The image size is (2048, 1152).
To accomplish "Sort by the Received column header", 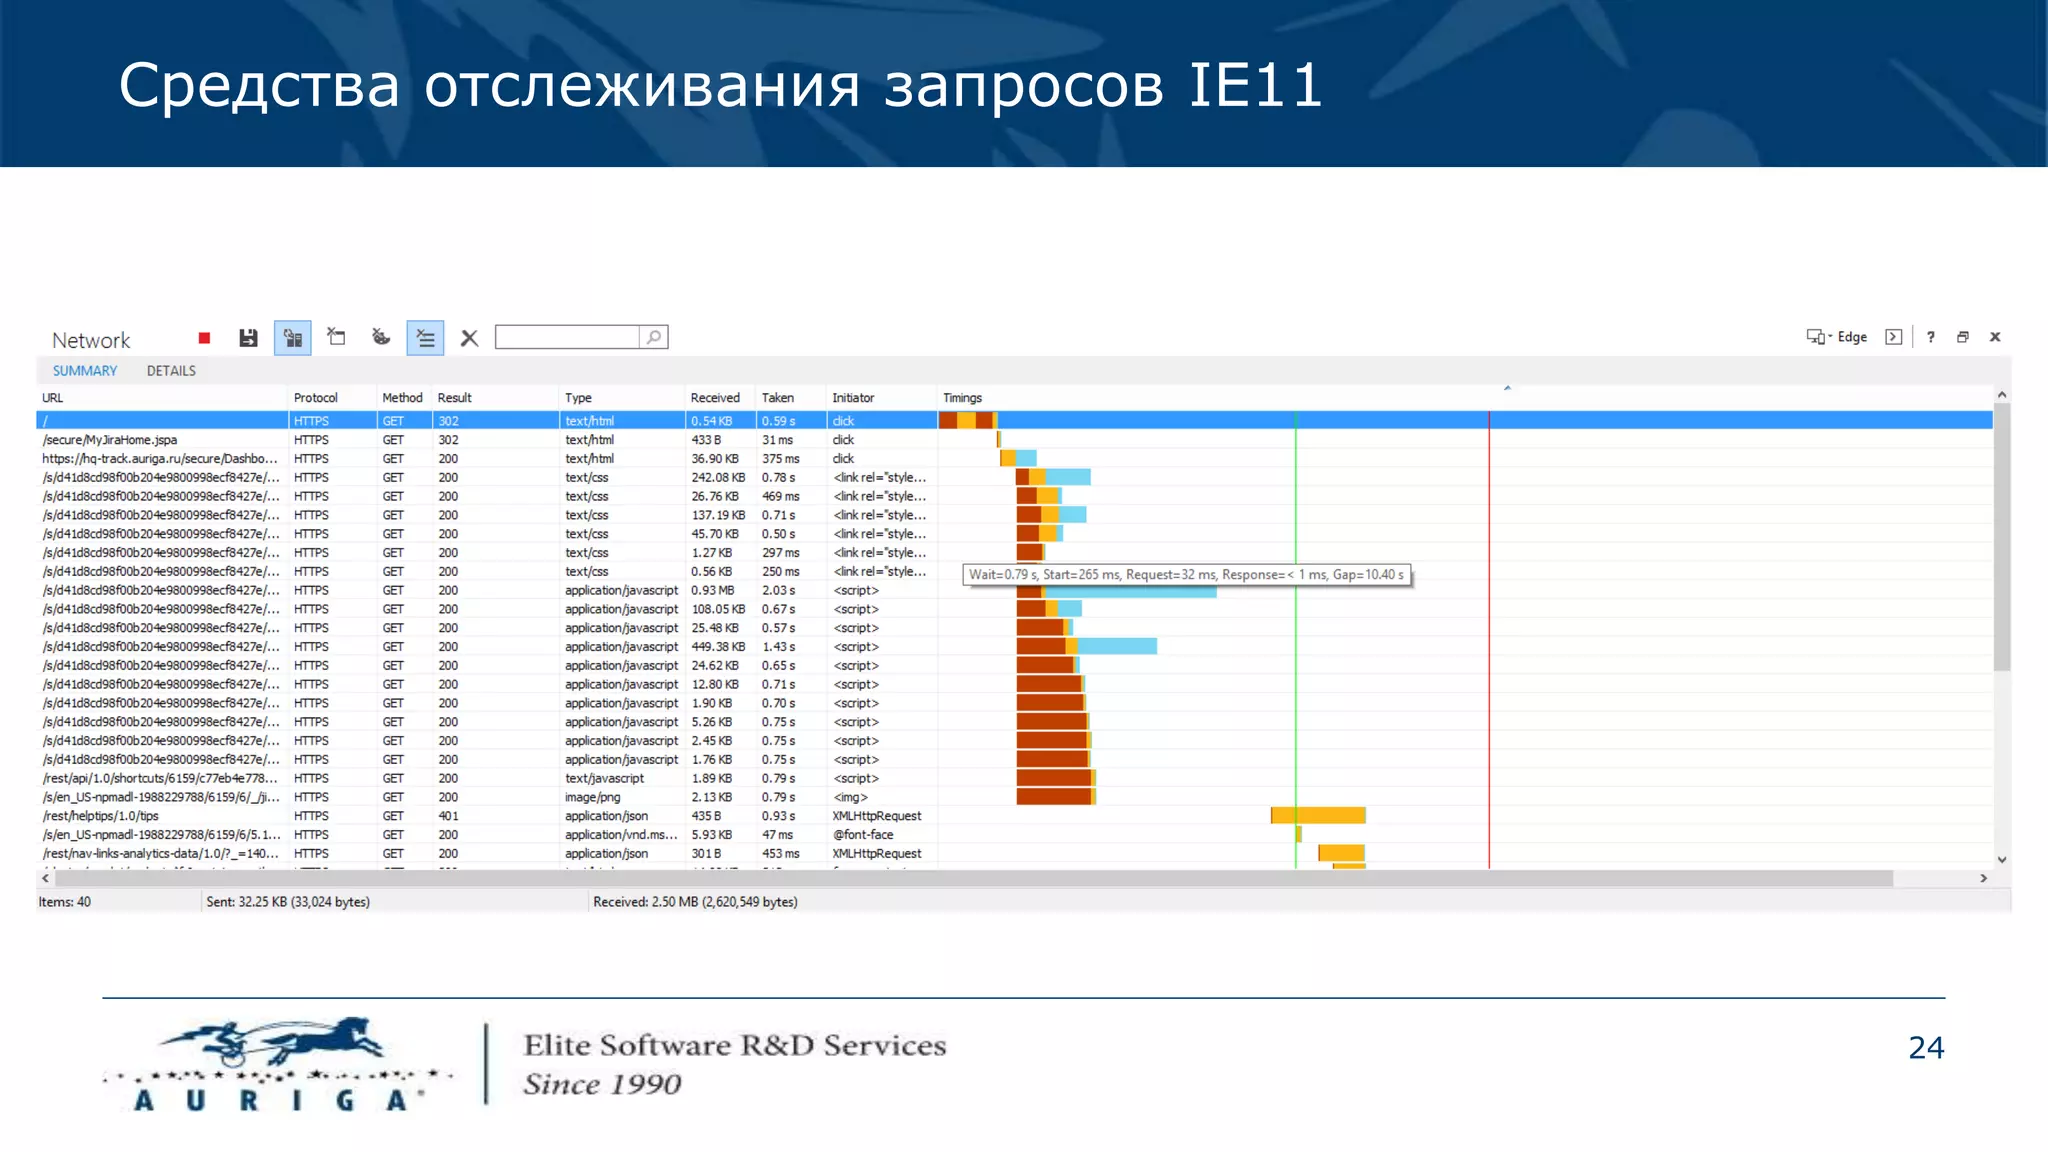I will point(720,398).
